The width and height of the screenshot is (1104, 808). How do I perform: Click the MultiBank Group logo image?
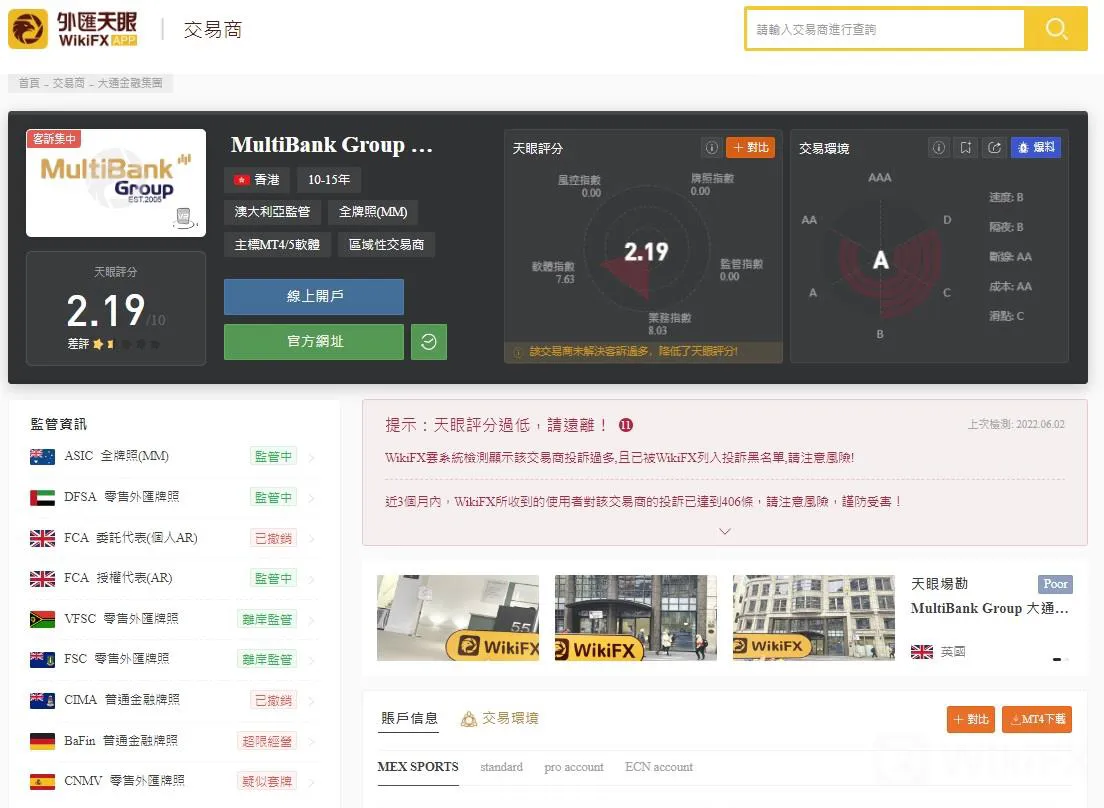click(x=116, y=182)
